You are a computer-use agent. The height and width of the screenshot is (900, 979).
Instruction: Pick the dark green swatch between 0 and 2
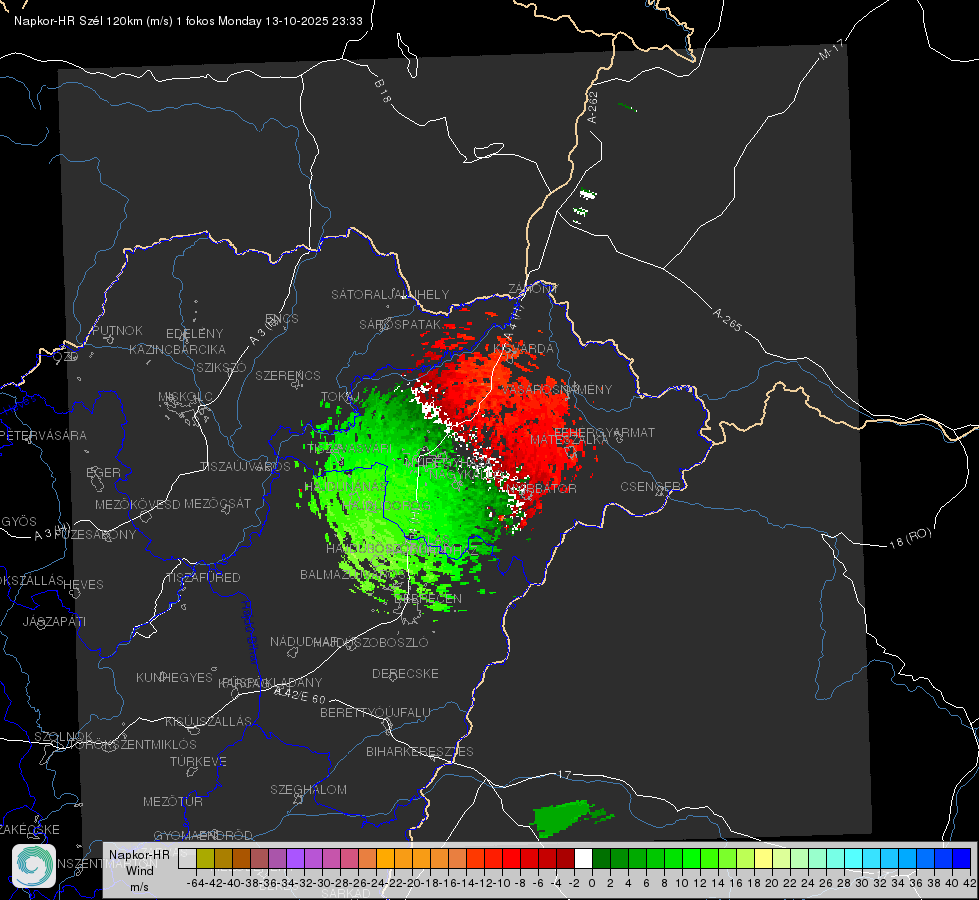(x=601, y=858)
